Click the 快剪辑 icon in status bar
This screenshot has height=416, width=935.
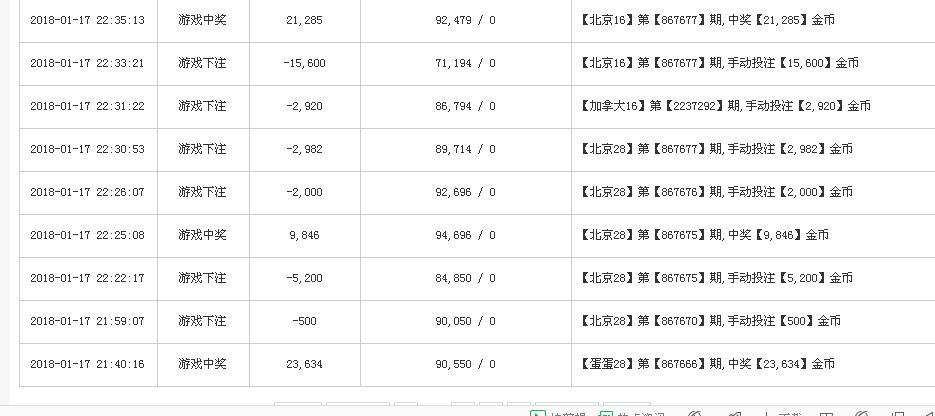pyautogui.click(x=538, y=412)
